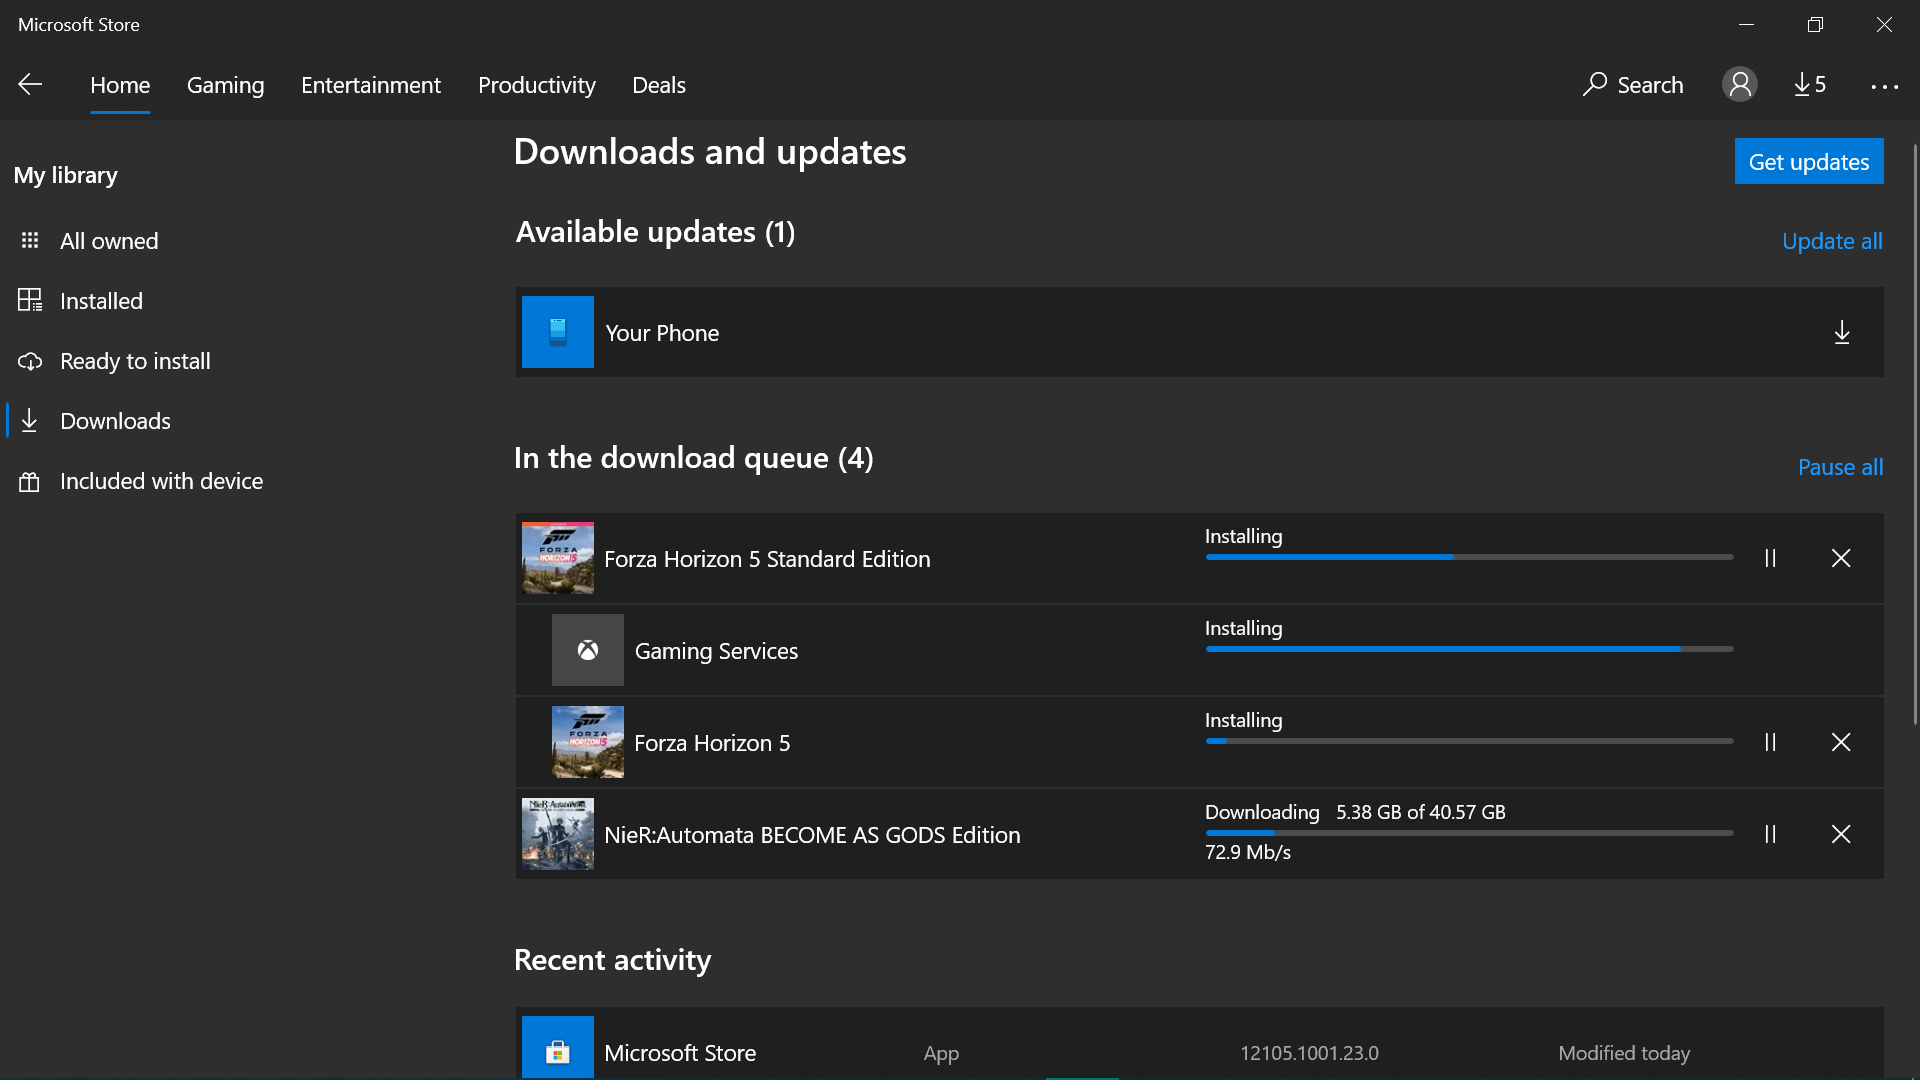Click the back navigation arrow
The width and height of the screenshot is (1920, 1080).
point(29,83)
